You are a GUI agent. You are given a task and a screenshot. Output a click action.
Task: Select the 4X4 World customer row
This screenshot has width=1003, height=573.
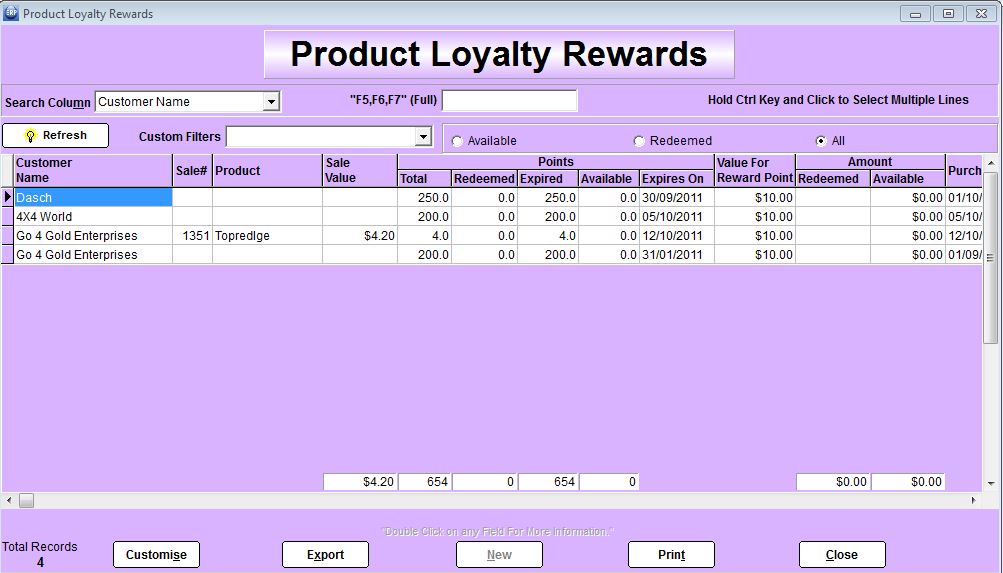pyautogui.click(x=93, y=217)
